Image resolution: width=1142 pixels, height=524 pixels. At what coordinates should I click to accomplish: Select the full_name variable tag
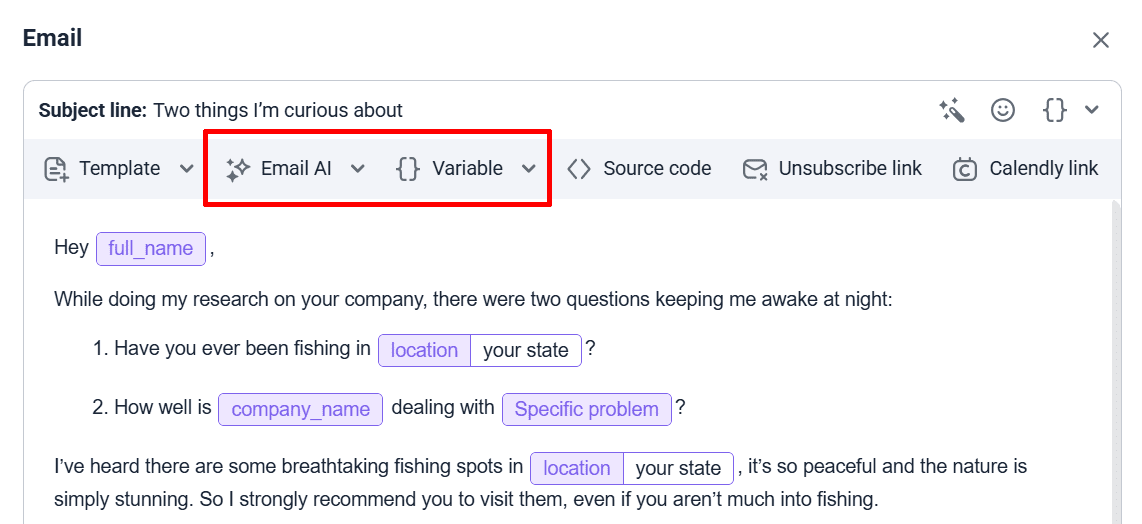click(151, 249)
